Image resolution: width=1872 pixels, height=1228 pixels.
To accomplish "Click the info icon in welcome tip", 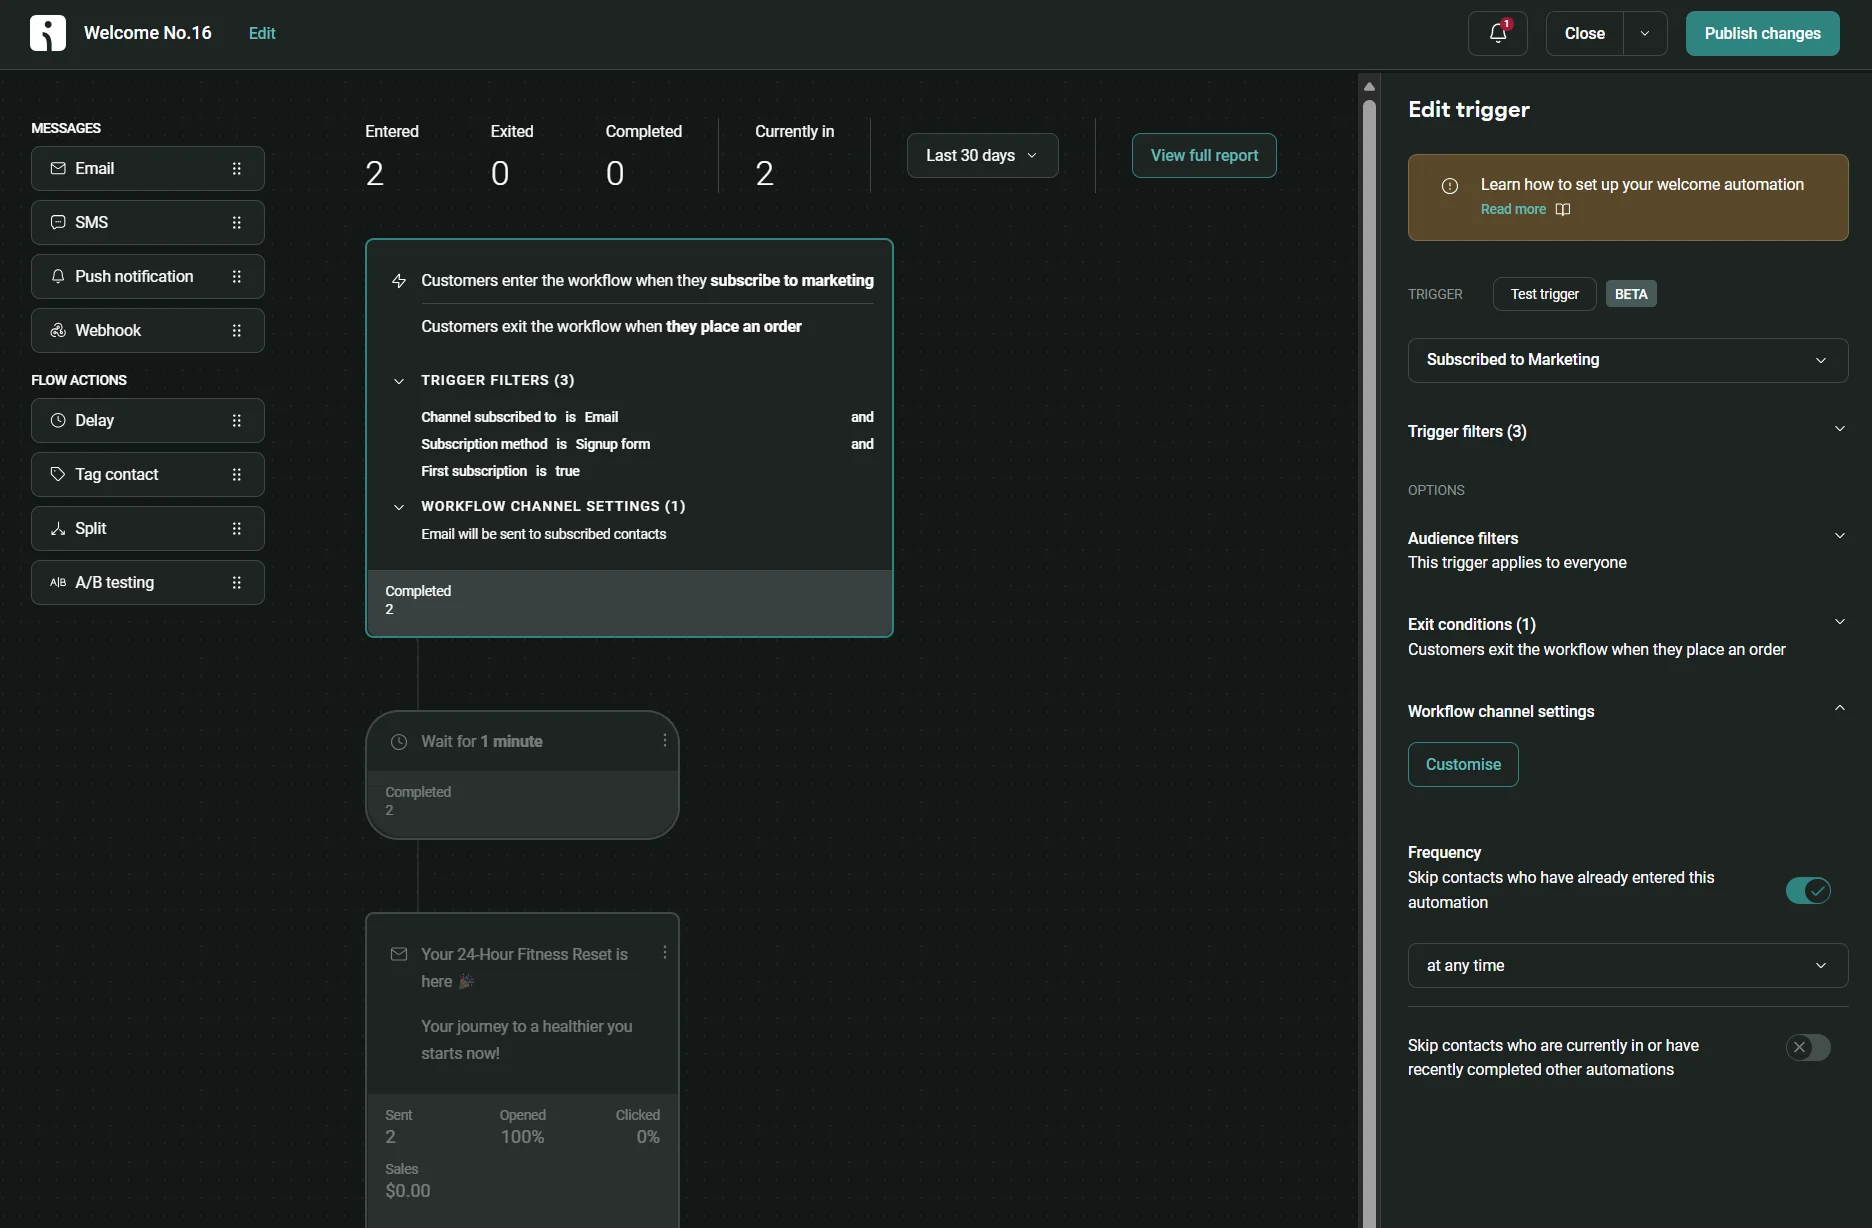I will 1449,186.
